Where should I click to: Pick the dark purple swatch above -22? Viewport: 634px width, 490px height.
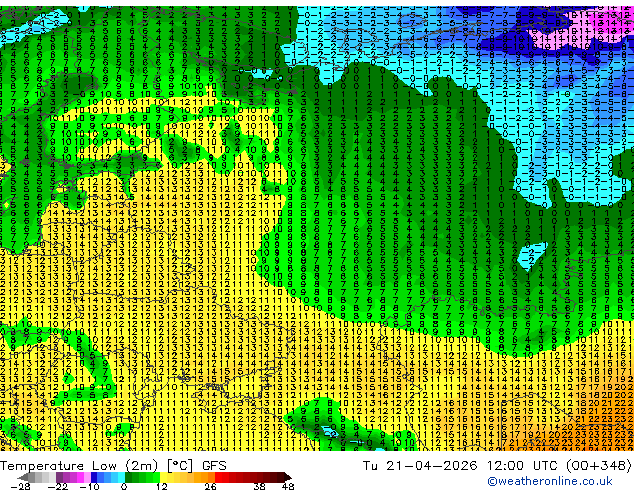[59, 477]
